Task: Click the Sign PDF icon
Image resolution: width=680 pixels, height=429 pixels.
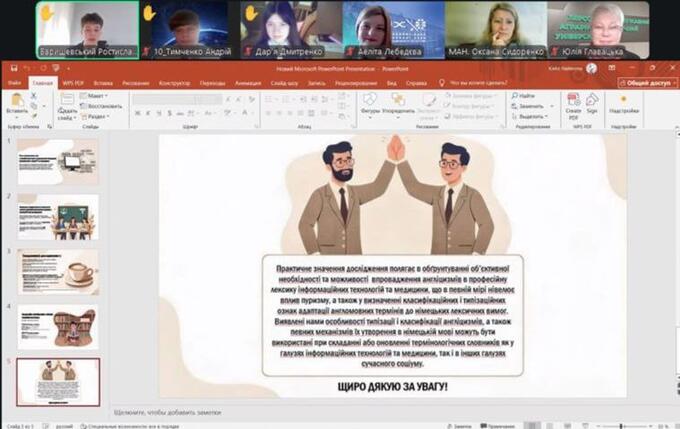Action: (591, 102)
